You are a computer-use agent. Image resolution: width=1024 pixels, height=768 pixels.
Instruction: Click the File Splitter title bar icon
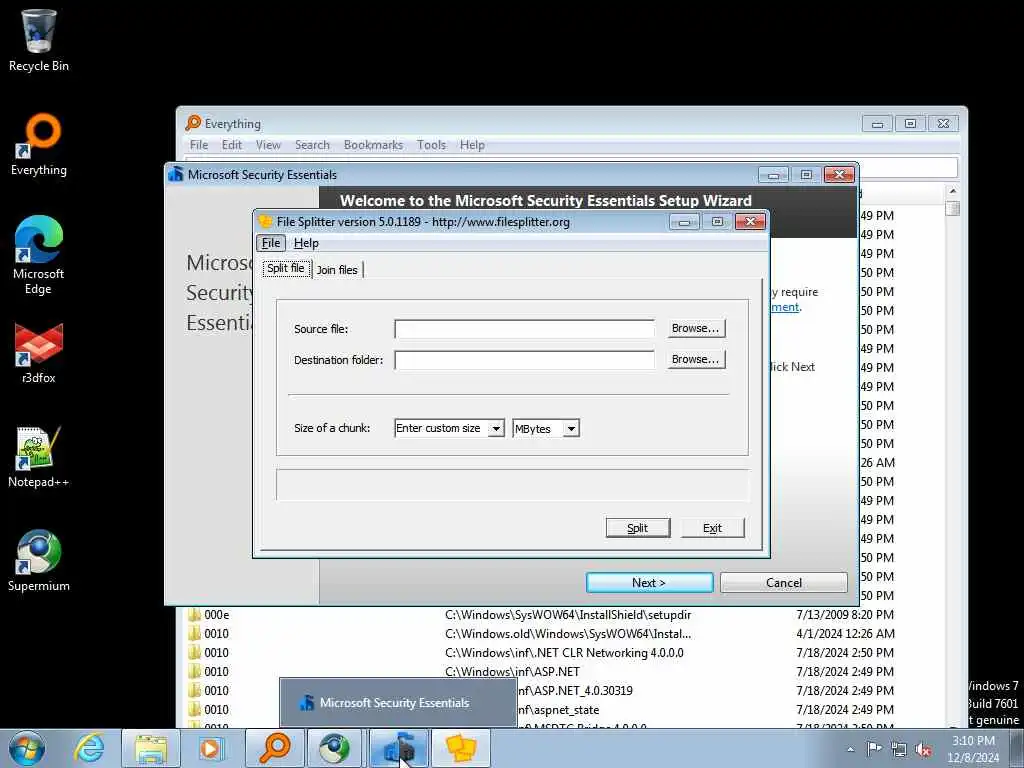click(x=265, y=221)
